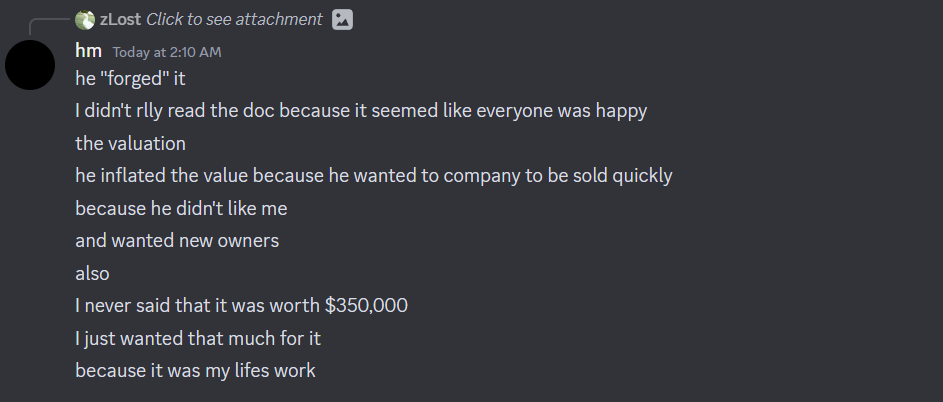The height and width of the screenshot is (402, 943).
Task: Click the message "the valuation"
Action: tap(131, 143)
